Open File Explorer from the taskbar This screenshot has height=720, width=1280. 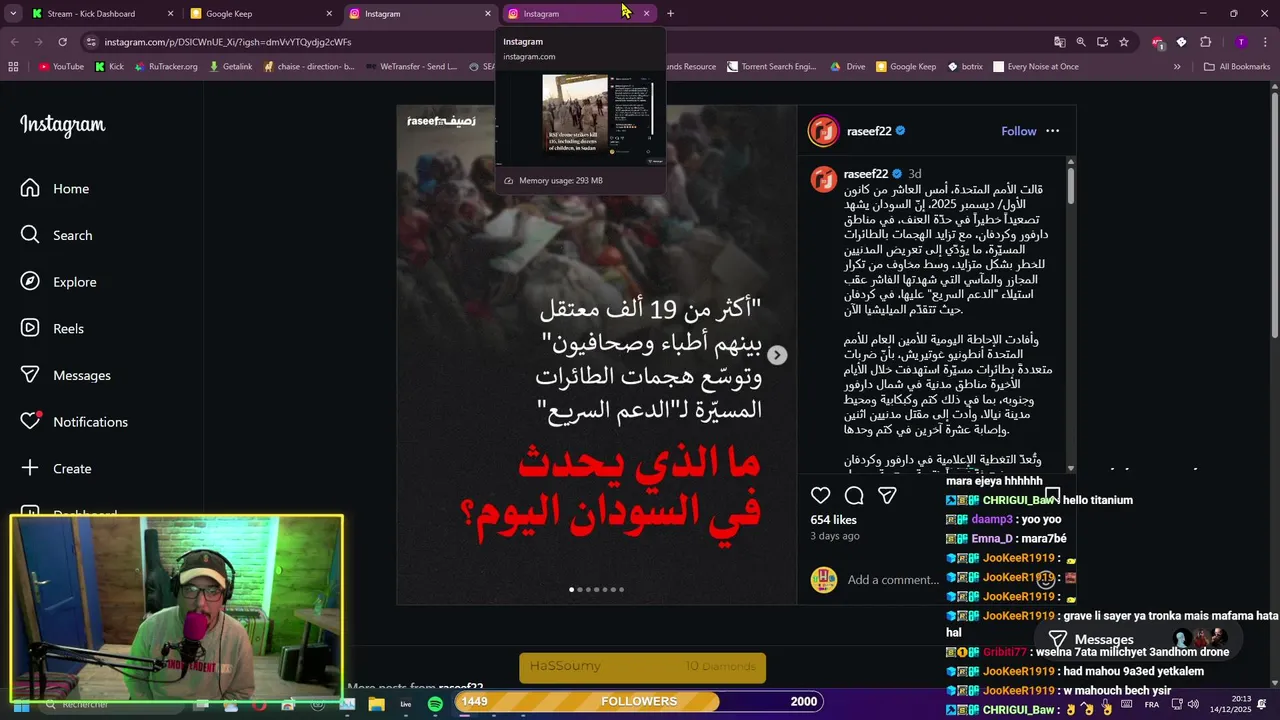(377, 704)
